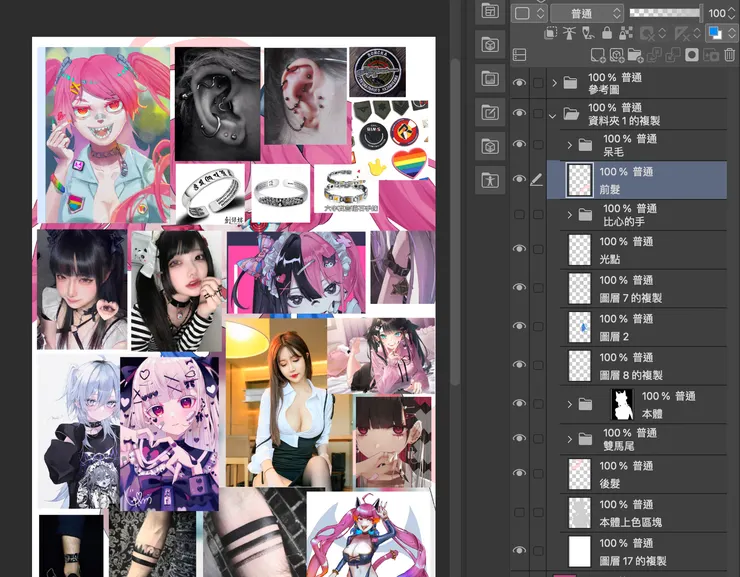Screen dimensions: 740x577
Task: Open the topmost sidebar material folder icon
Action: pyautogui.click(x=490, y=11)
